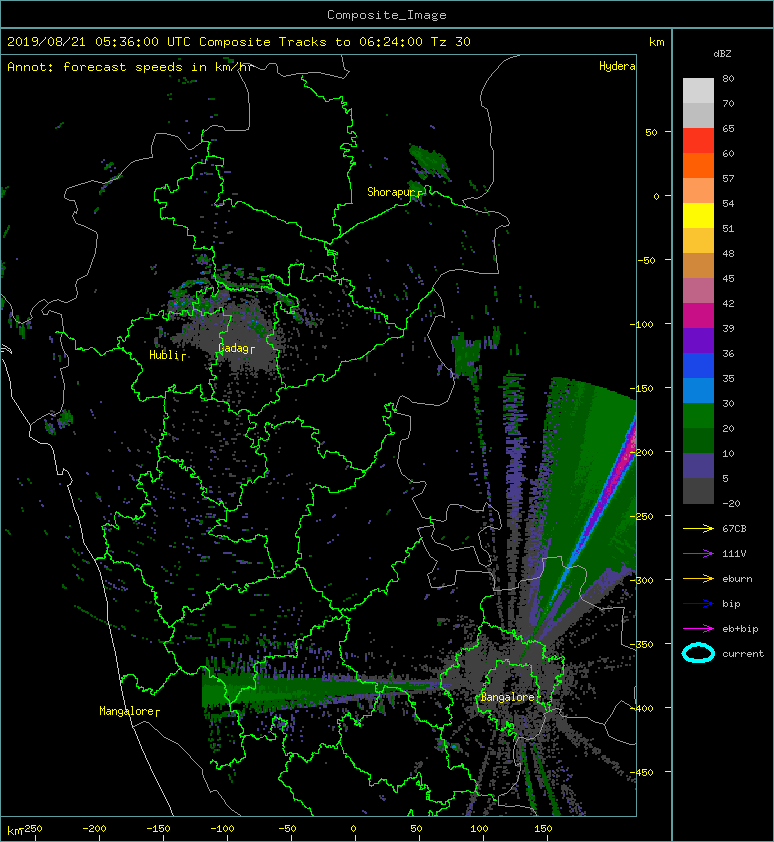Click the -450 tick on vertical axis

coord(641,772)
